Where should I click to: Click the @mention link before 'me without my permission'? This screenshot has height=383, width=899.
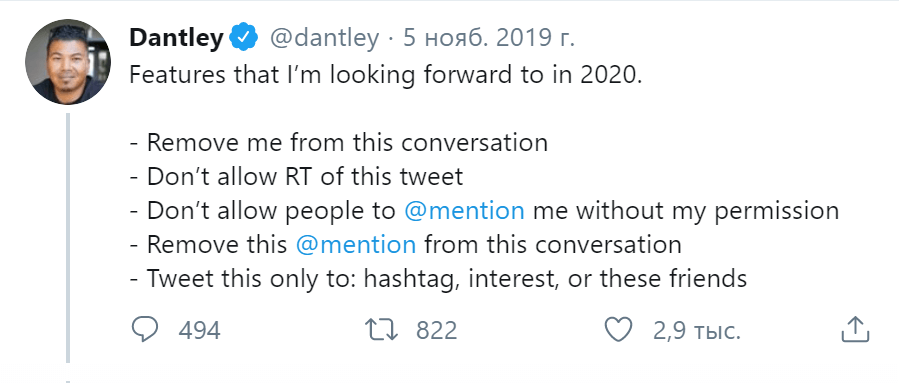pos(464,211)
